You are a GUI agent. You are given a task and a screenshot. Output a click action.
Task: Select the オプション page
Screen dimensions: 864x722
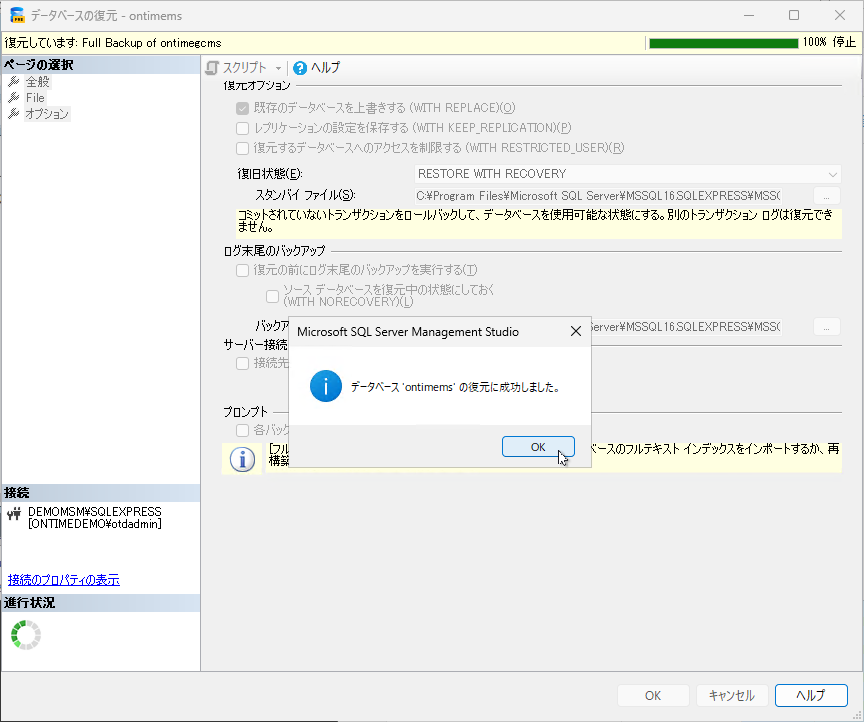[47, 114]
